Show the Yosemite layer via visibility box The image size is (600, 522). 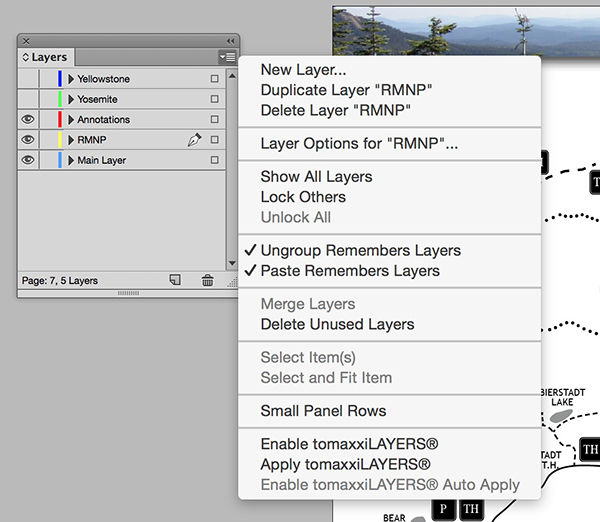click(x=28, y=99)
